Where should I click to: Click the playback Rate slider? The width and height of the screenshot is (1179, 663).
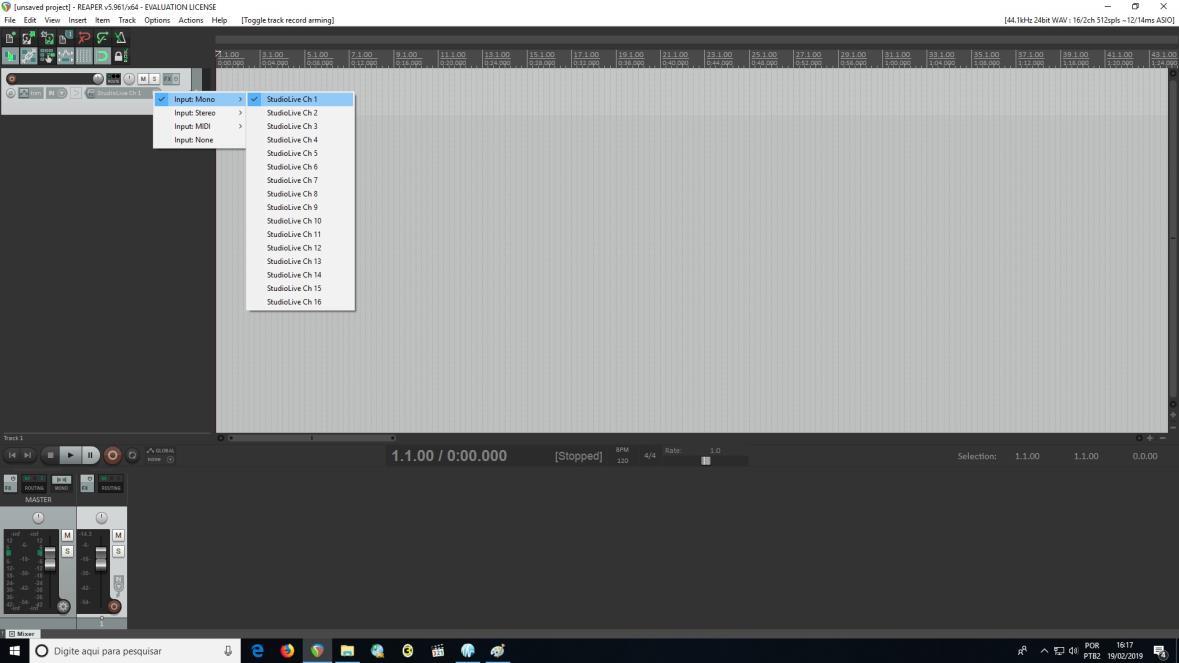click(x=705, y=461)
